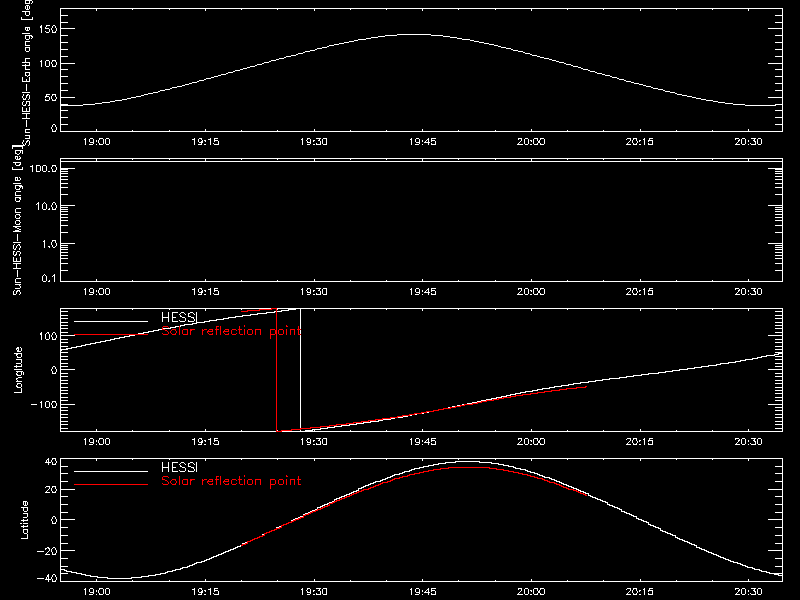Image resolution: width=800 pixels, height=600 pixels.
Task: Click 20:00 time label under Latitude plot
Action: pos(531,592)
